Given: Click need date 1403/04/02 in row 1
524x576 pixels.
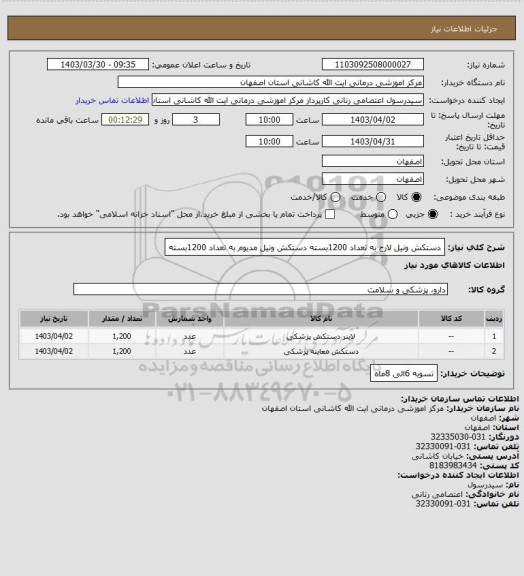Looking at the screenshot, I should 54,336.
